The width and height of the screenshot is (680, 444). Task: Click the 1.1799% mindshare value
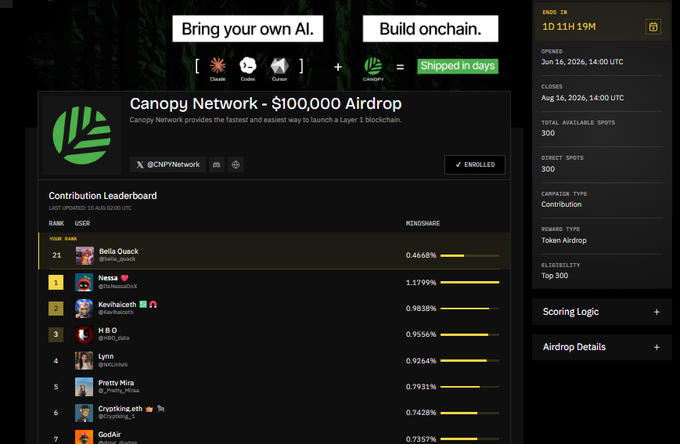pyautogui.click(x=421, y=282)
